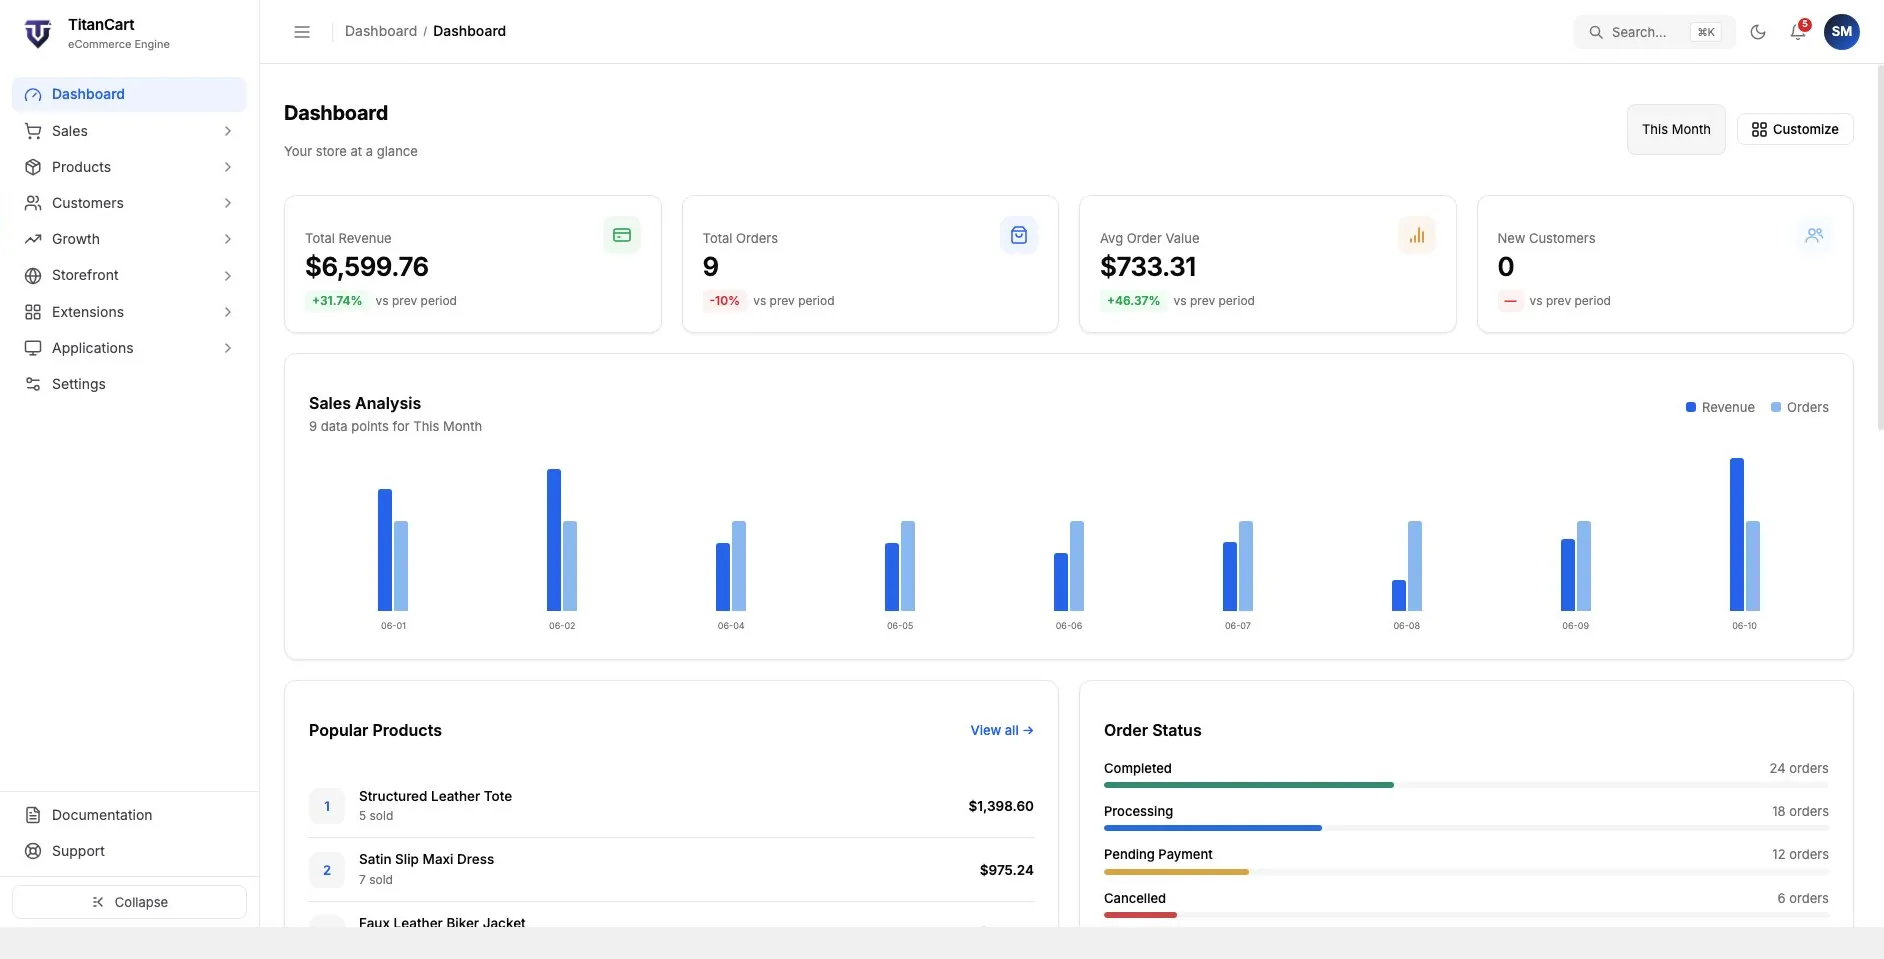Screen dimensions: 1884x959
Task: Click the 06-08 orders bar in chart
Action: 1415,566
